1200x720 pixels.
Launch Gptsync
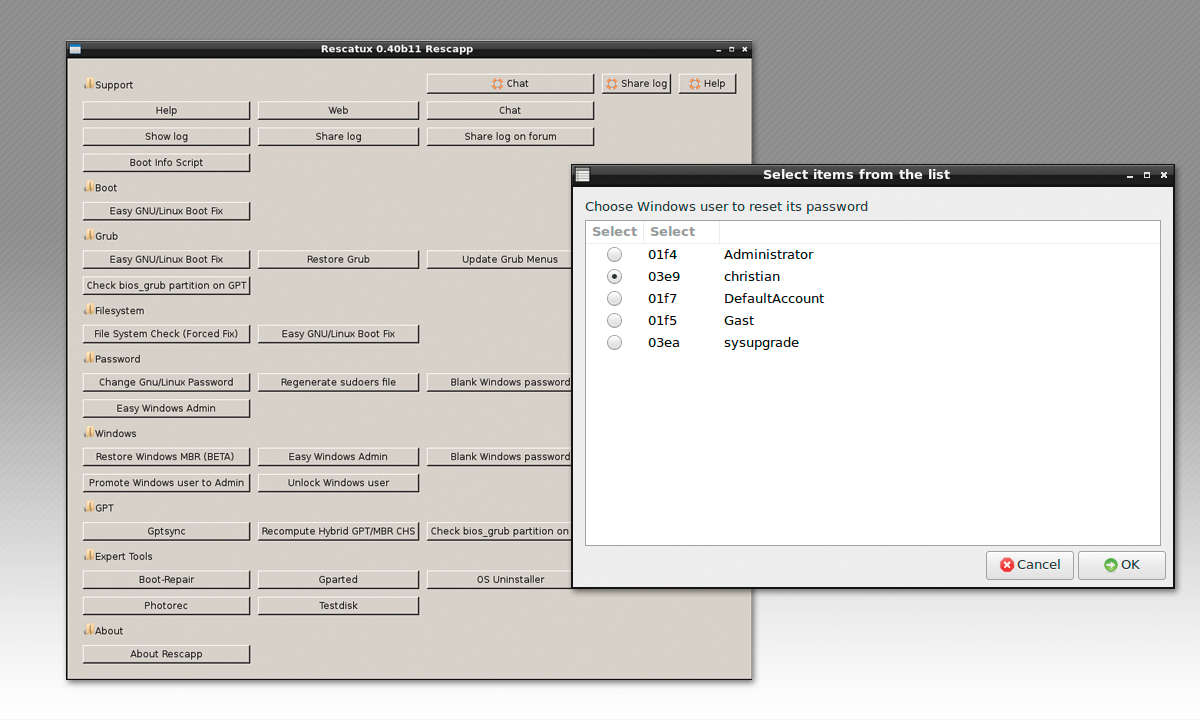(166, 532)
